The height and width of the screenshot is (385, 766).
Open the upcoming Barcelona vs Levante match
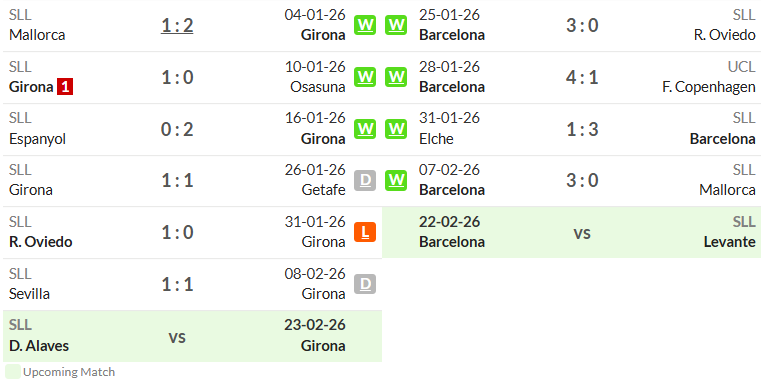click(572, 233)
